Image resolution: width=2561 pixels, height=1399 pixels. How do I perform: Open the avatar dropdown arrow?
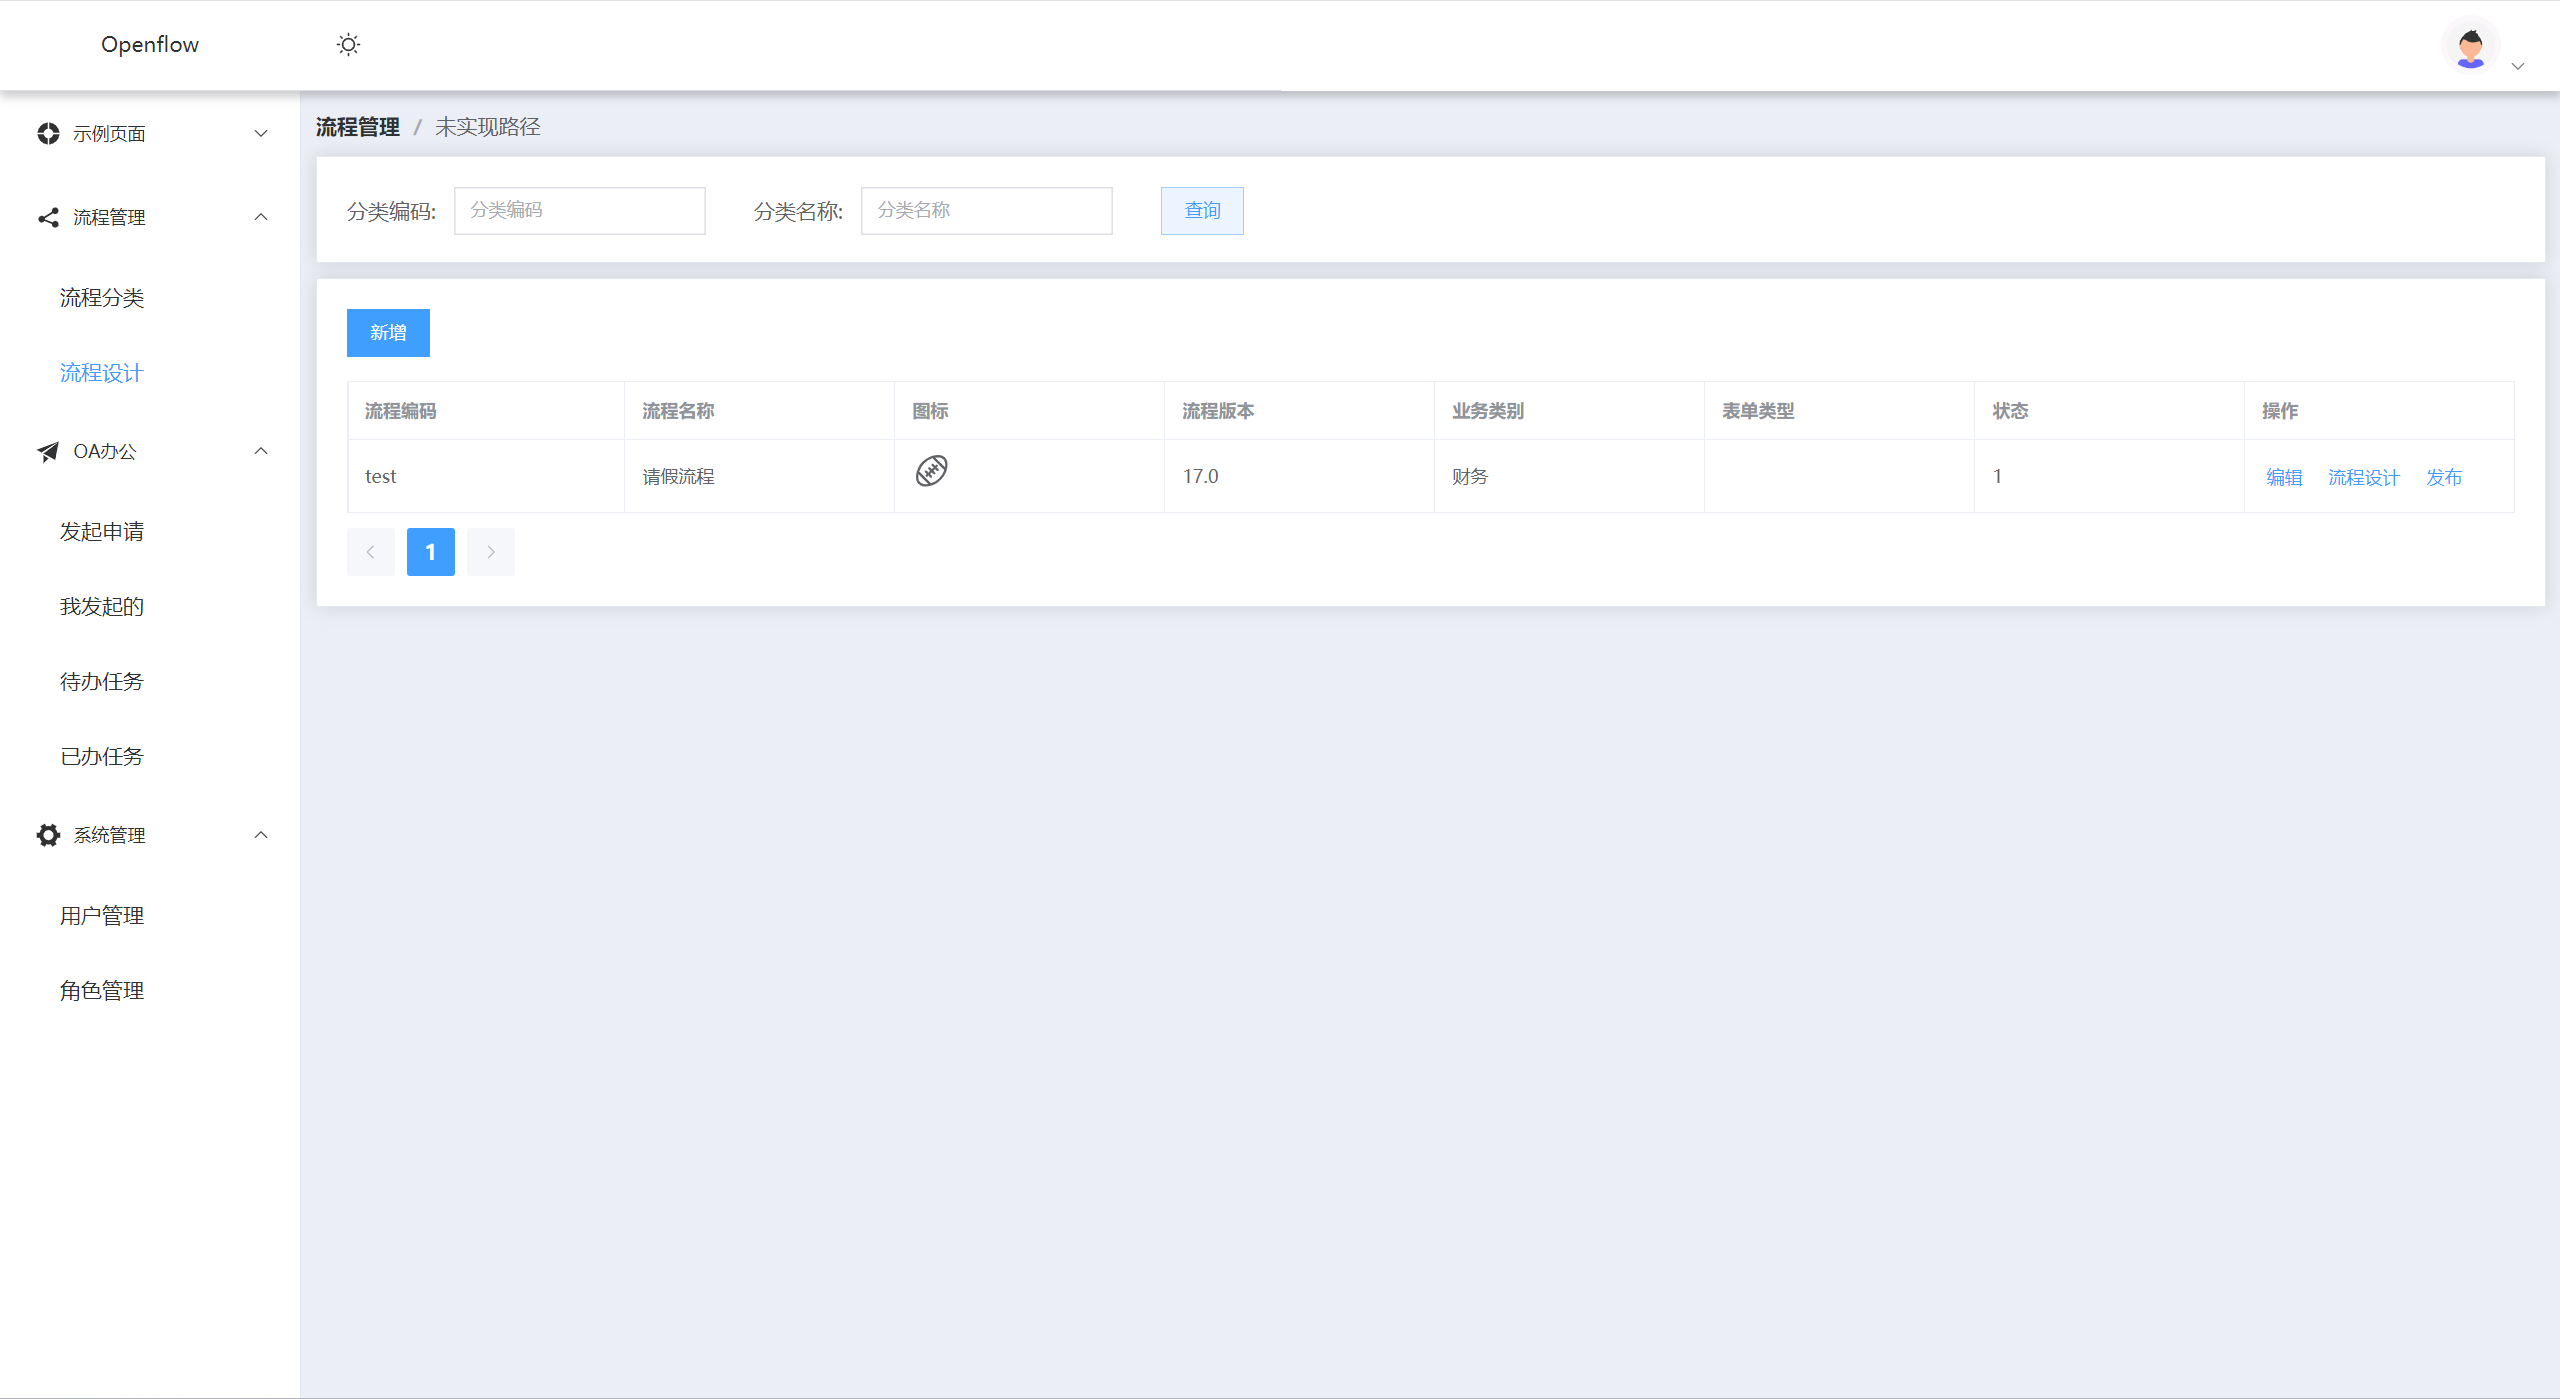[x=2518, y=66]
